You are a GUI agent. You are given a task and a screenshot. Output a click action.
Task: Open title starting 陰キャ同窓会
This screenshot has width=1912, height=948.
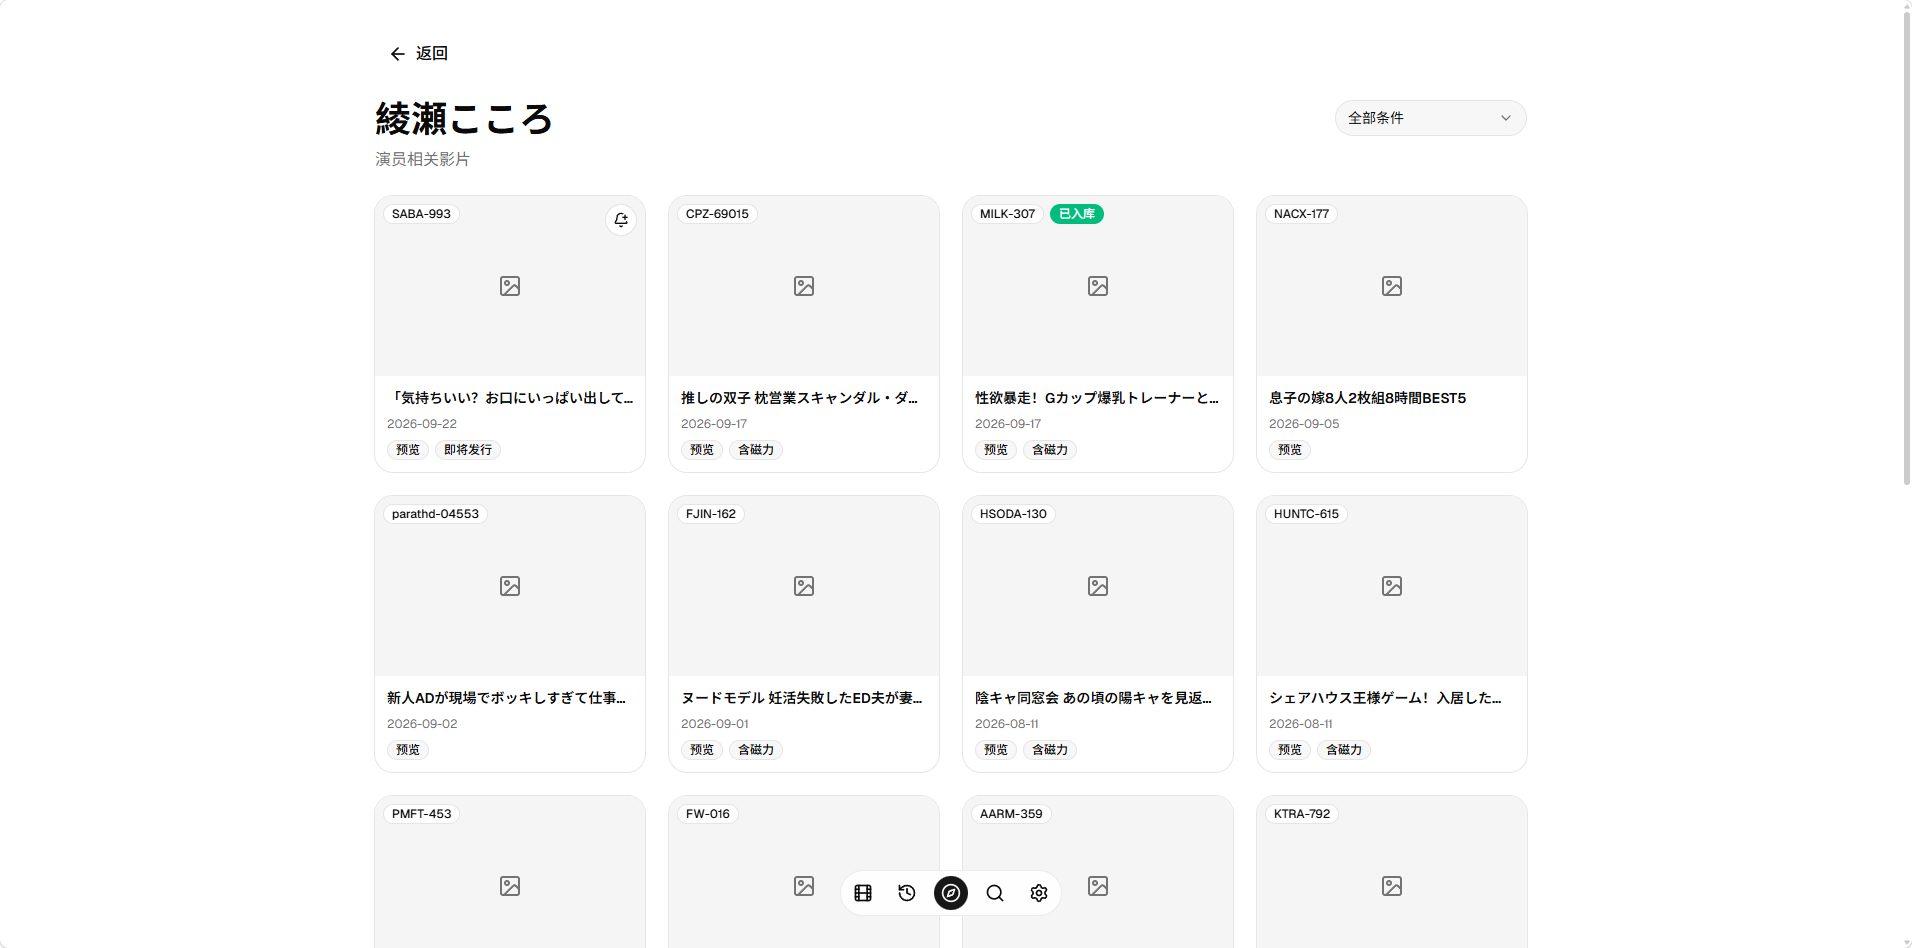[1093, 698]
